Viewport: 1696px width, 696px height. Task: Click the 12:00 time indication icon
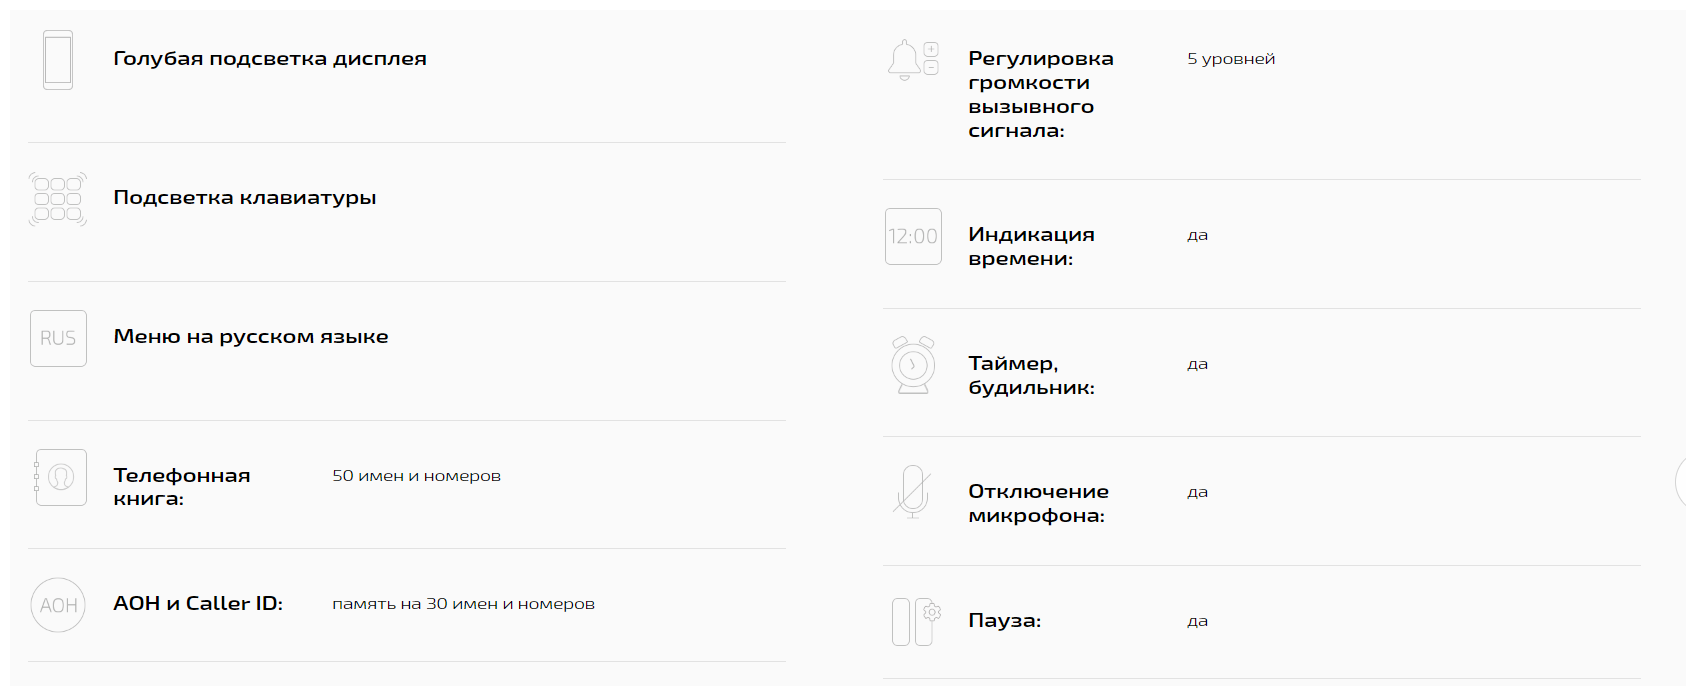click(913, 236)
